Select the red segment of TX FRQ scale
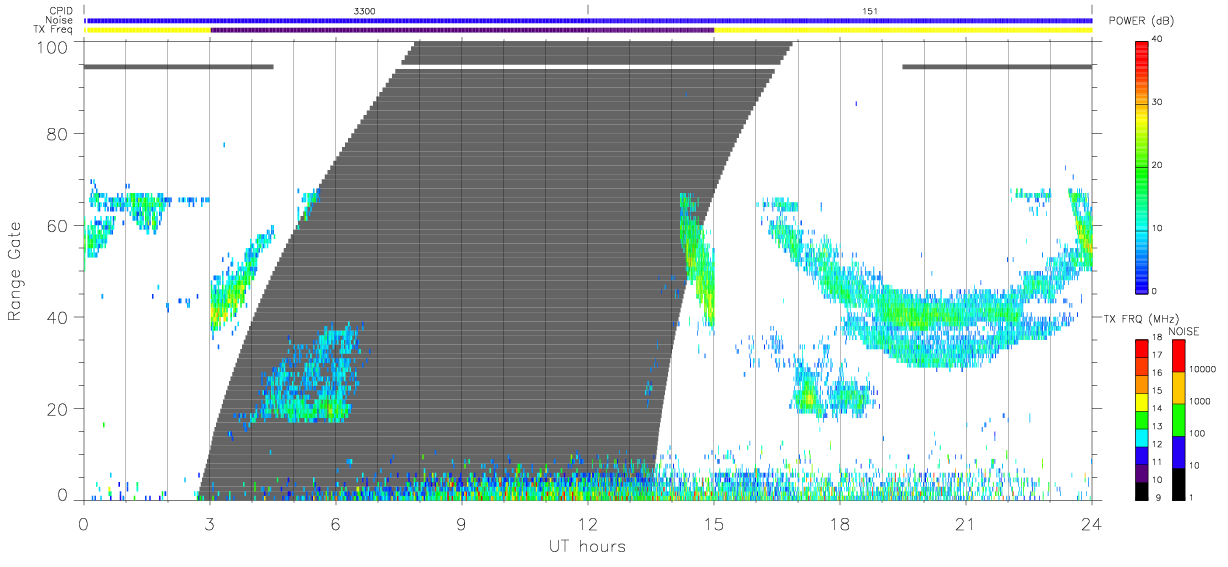Image resolution: width=1228 pixels, height=567 pixels. coord(1142,346)
